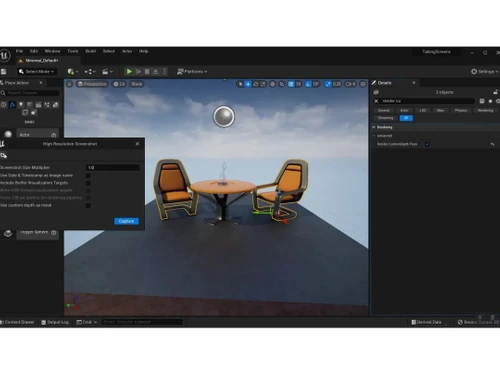This screenshot has width=500, height=375.
Task: Activate the Rotate tool in viewport toolbar
Action: click(255, 84)
